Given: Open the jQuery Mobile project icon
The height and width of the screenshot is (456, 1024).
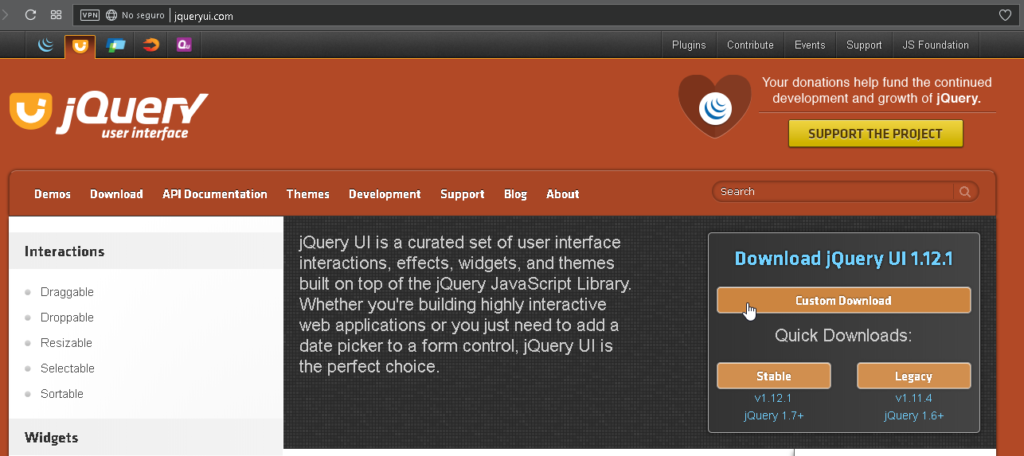Looking at the screenshot, I should [116, 45].
